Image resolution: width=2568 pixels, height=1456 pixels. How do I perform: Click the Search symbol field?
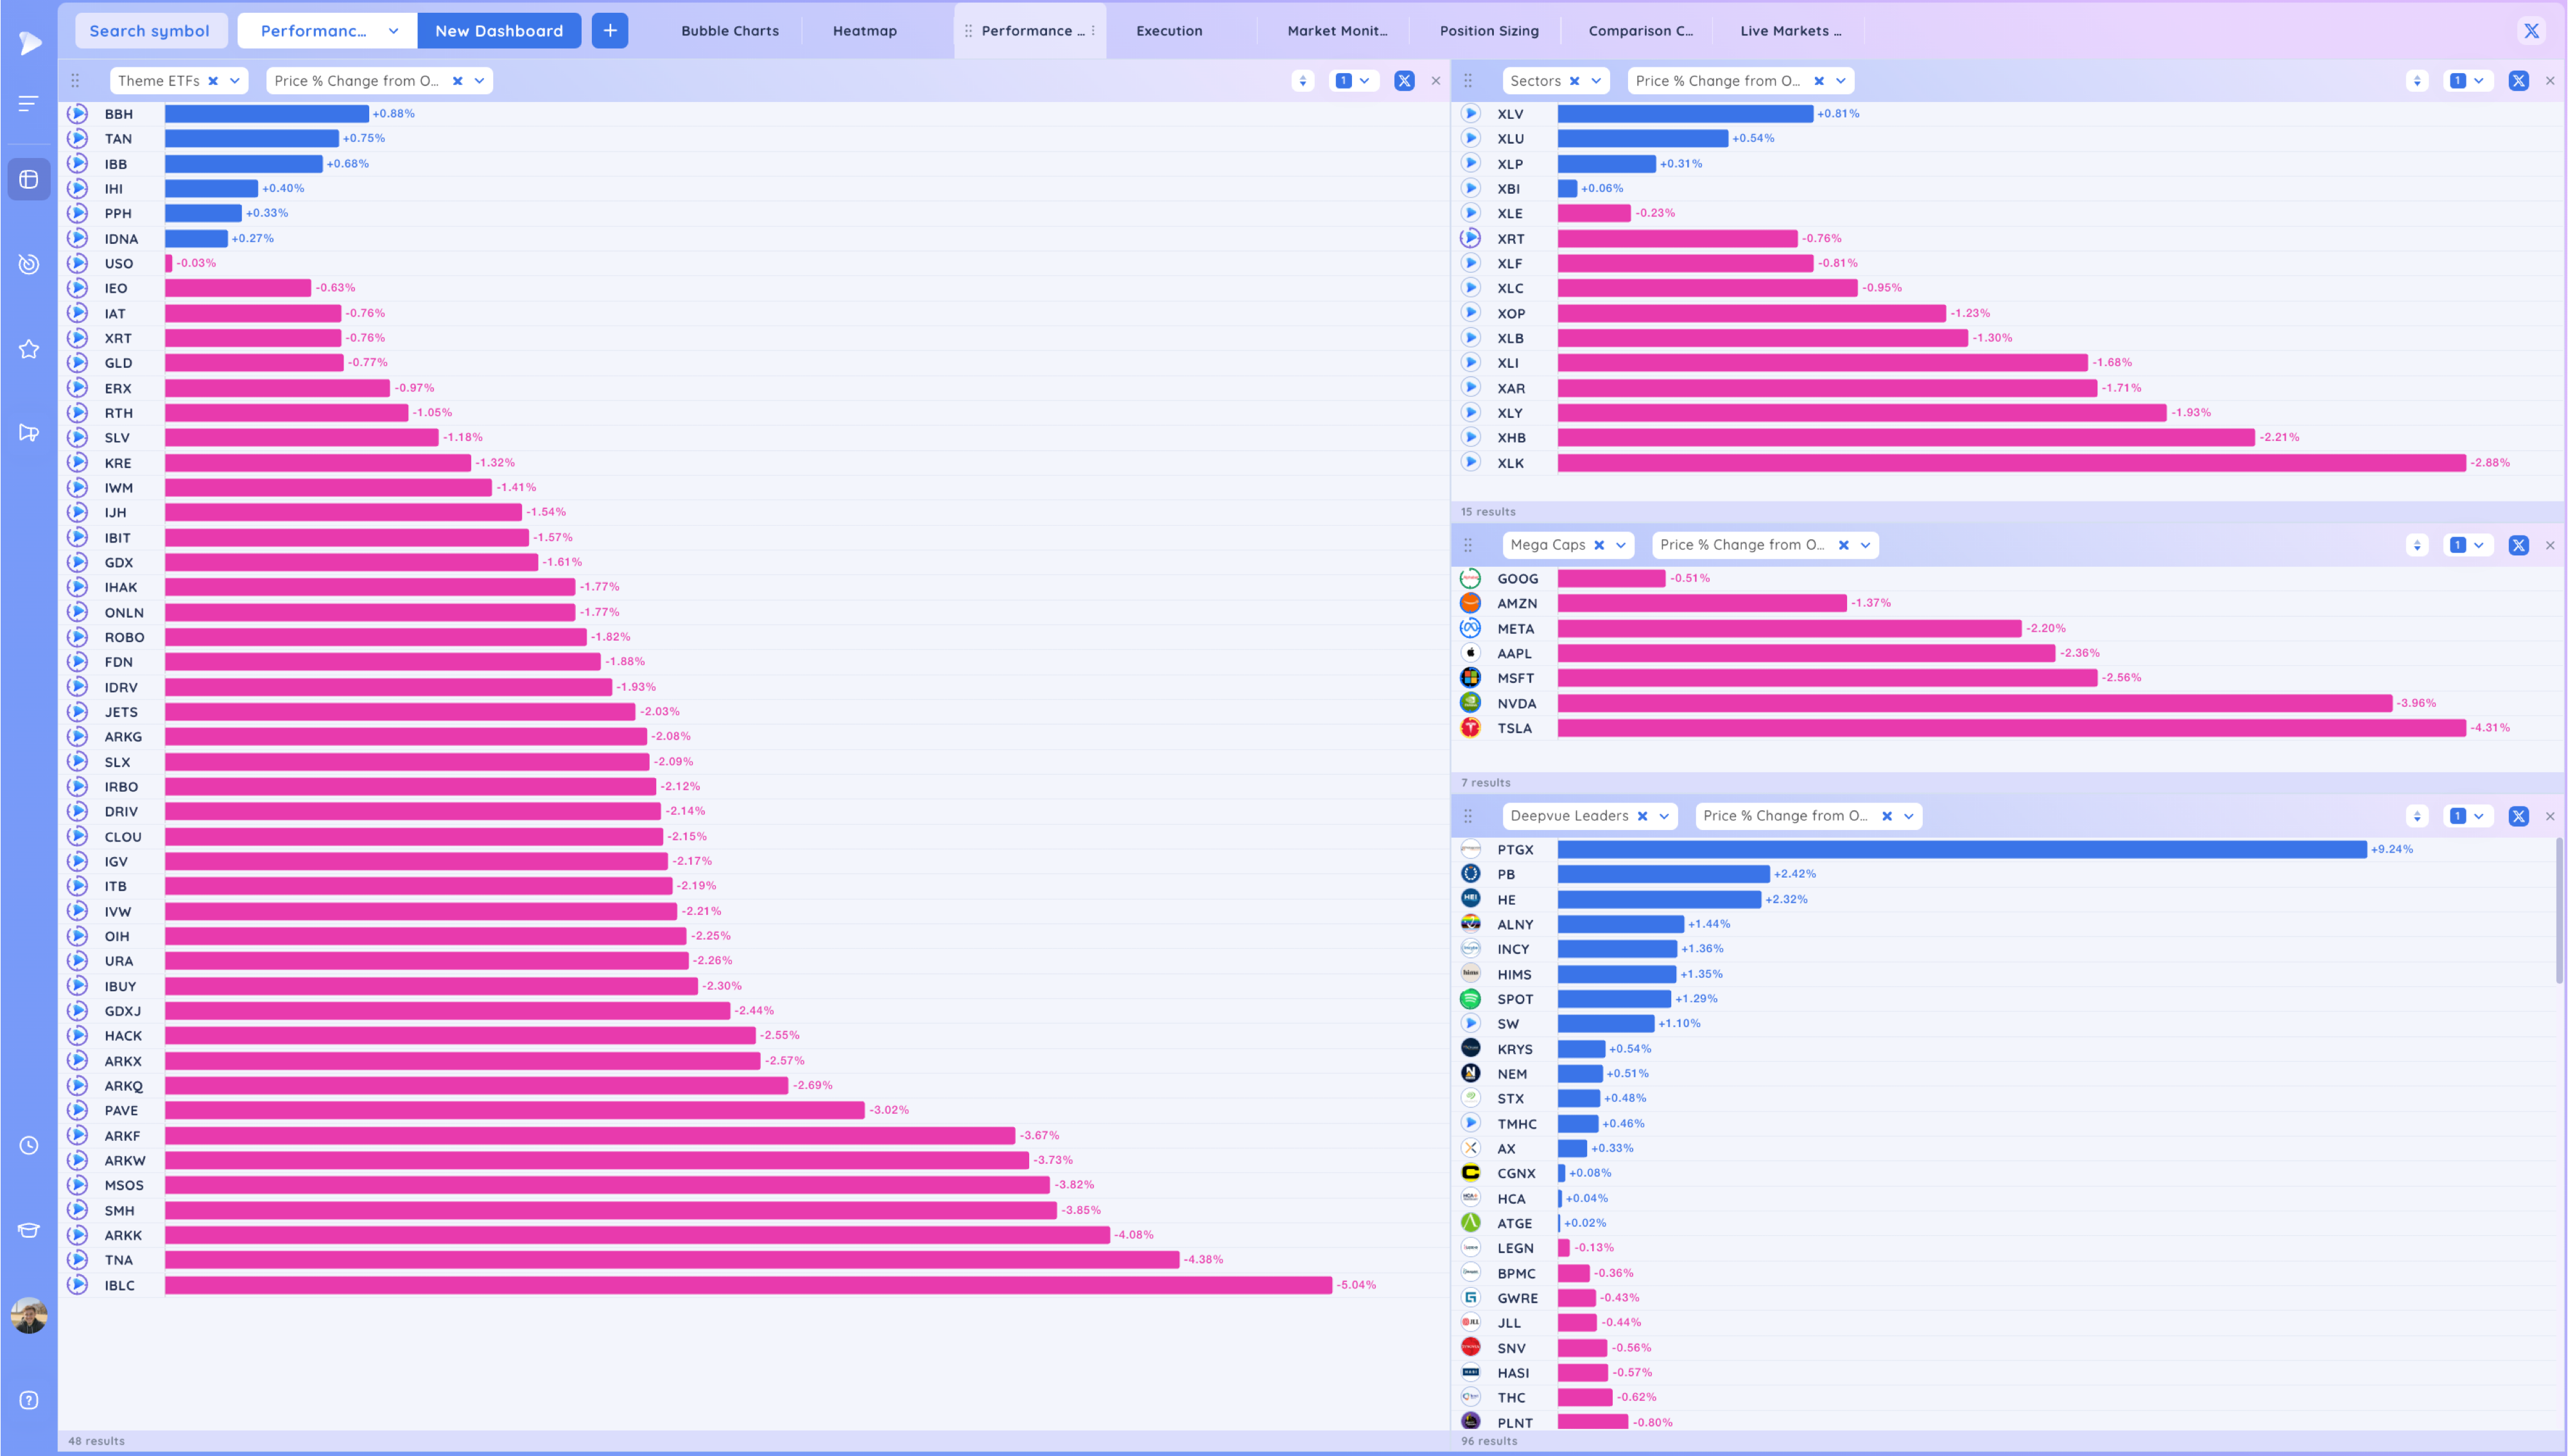point(150,31)
